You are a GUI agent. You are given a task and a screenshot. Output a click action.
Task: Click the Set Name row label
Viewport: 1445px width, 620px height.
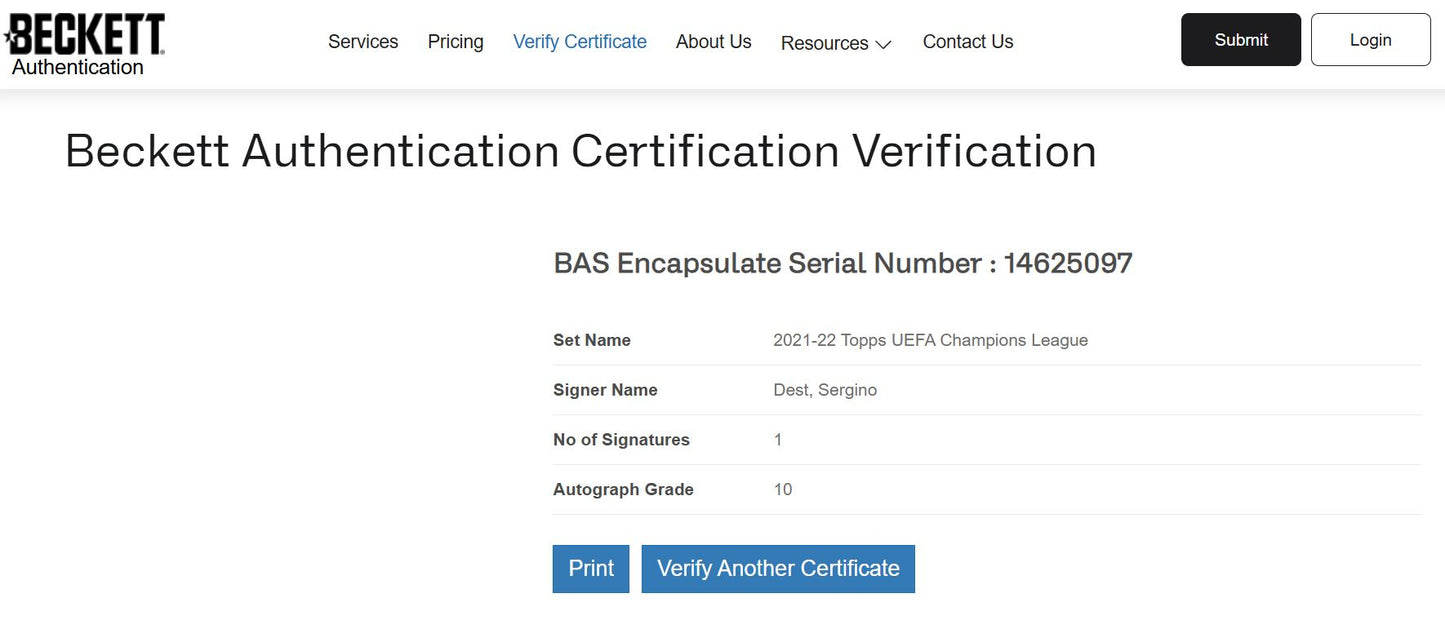(x=592, y=340)
